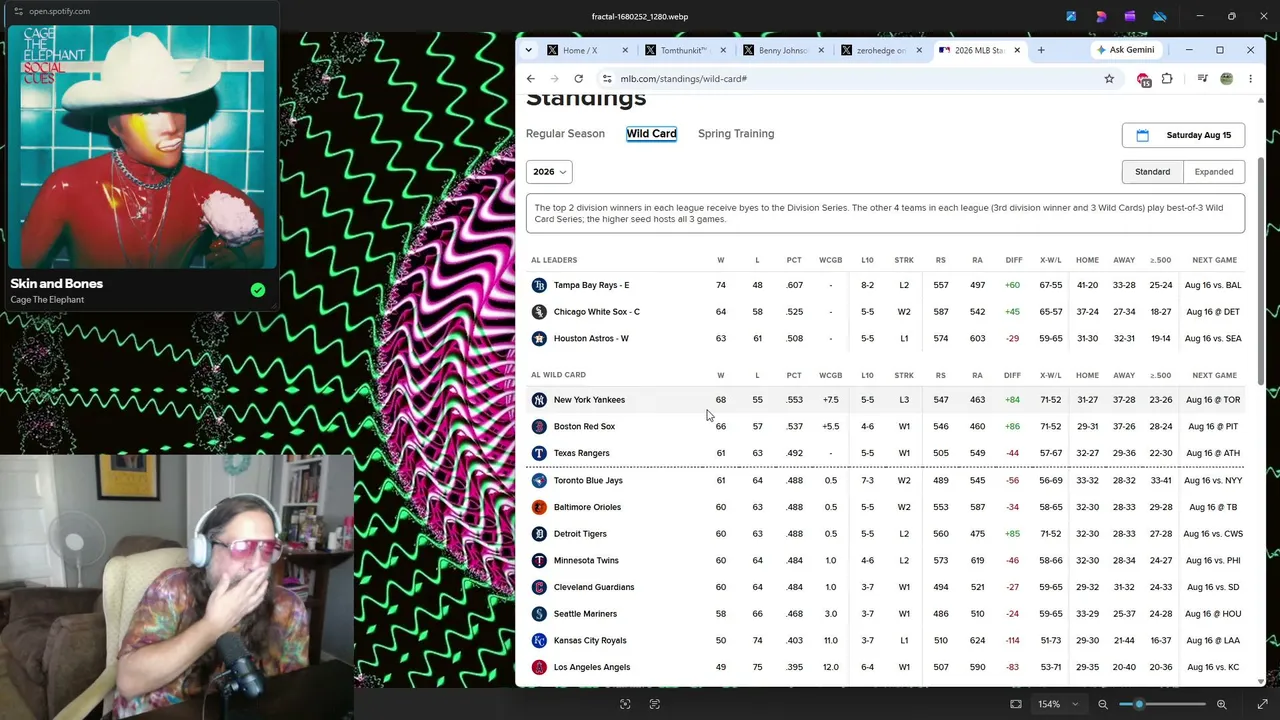Switch to Expanded standings view
The height and width of the screenshot is (720, 1280).
coord(1214,172)
